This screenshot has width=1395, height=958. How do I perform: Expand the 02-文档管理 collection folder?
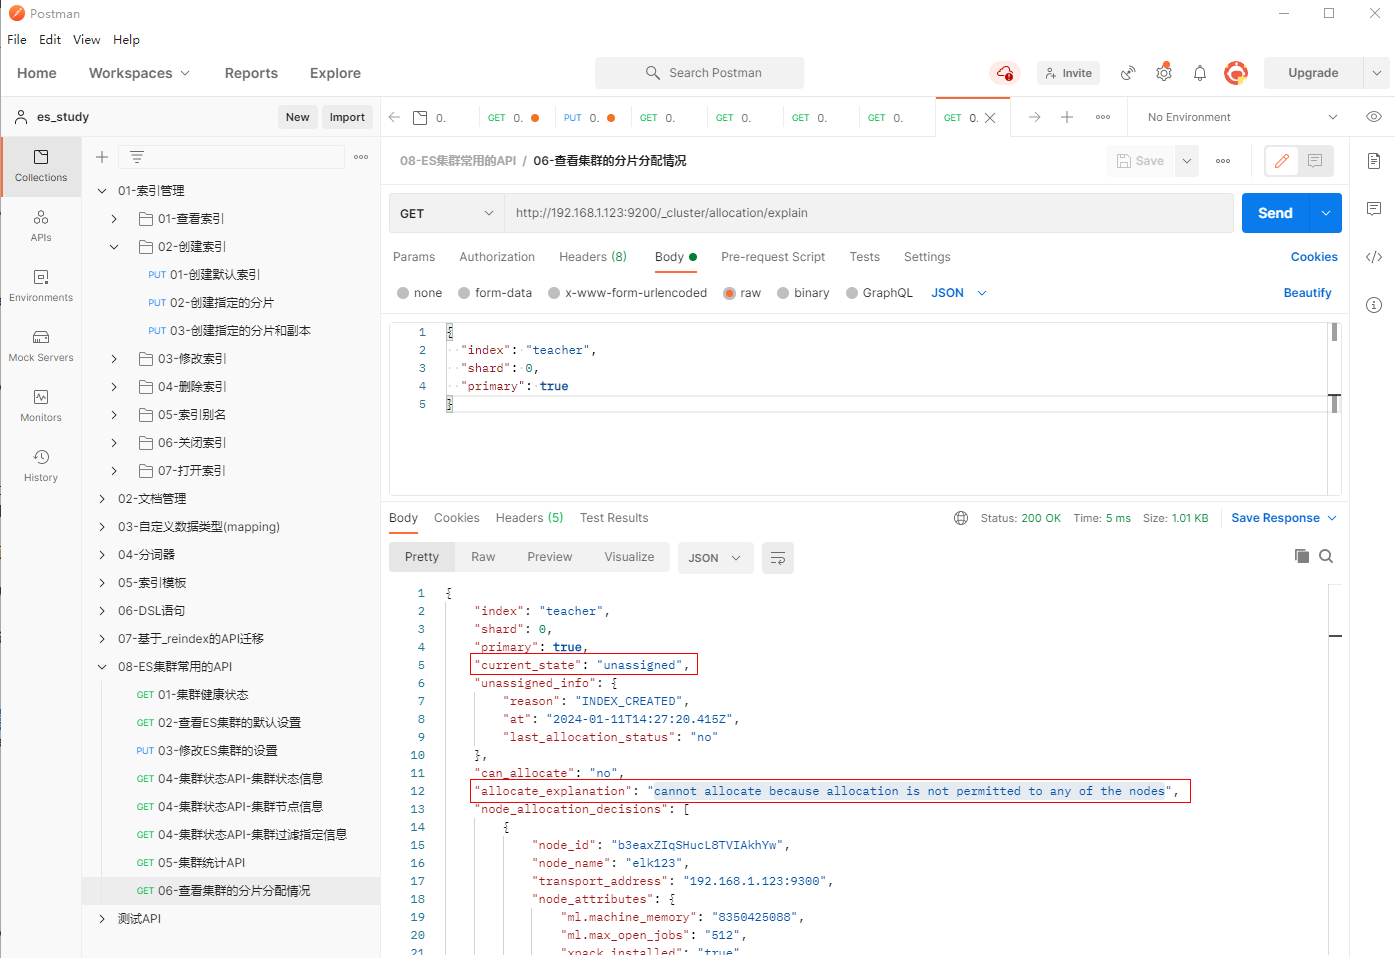click(102, 499)
